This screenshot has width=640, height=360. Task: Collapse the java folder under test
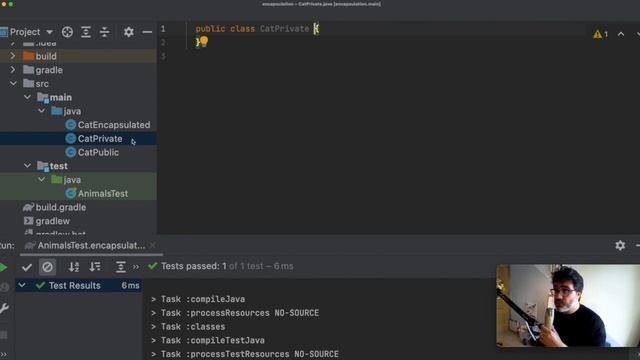pyautogui.click(x=41, y=179)
